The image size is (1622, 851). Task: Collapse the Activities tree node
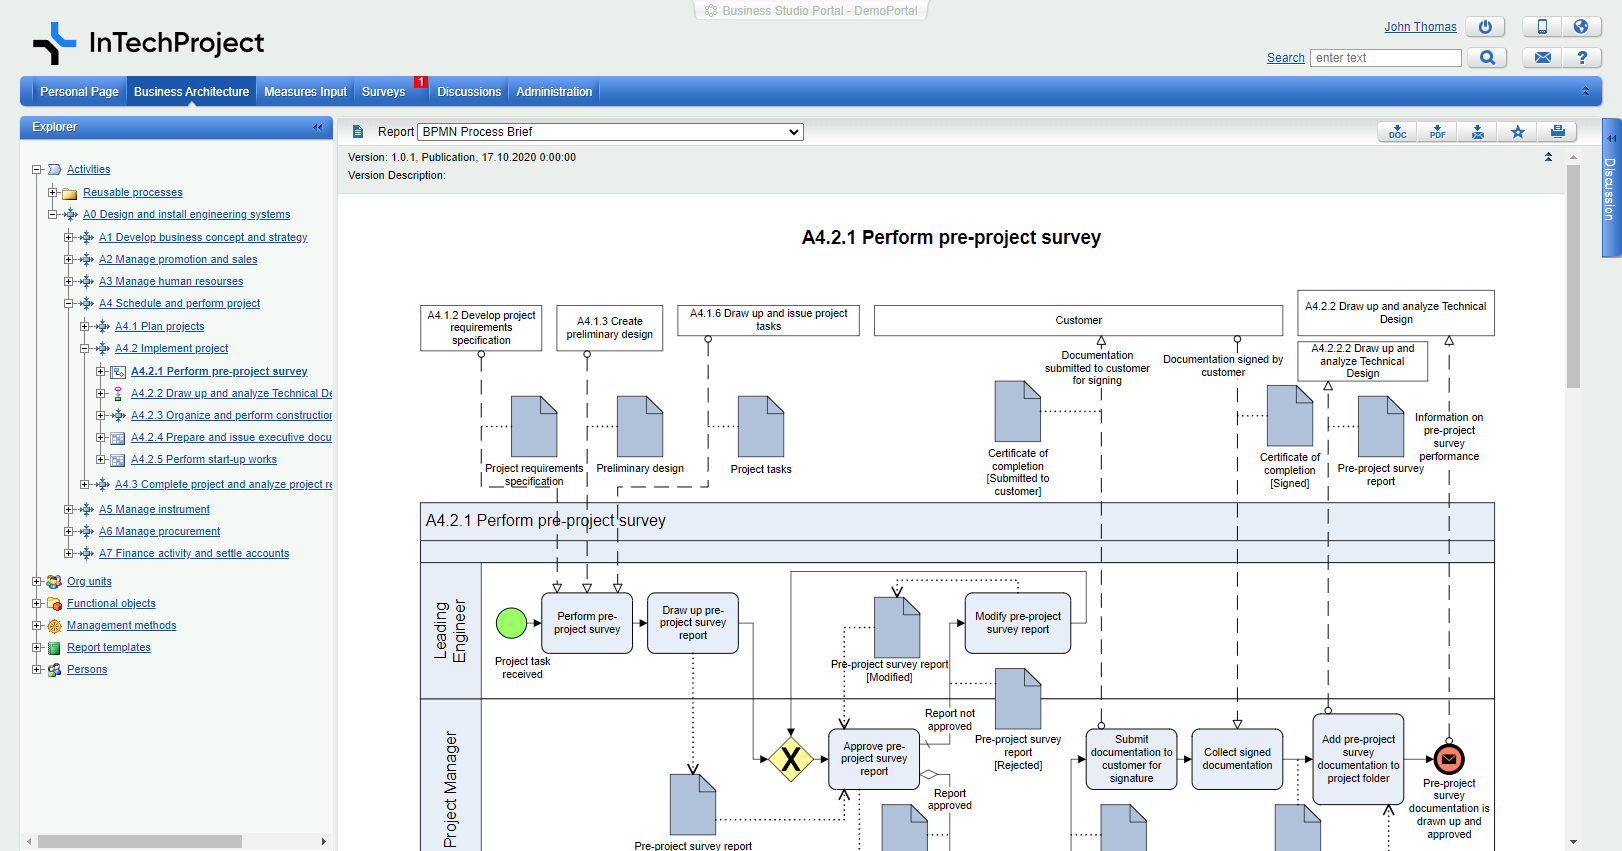pos(37,170)
